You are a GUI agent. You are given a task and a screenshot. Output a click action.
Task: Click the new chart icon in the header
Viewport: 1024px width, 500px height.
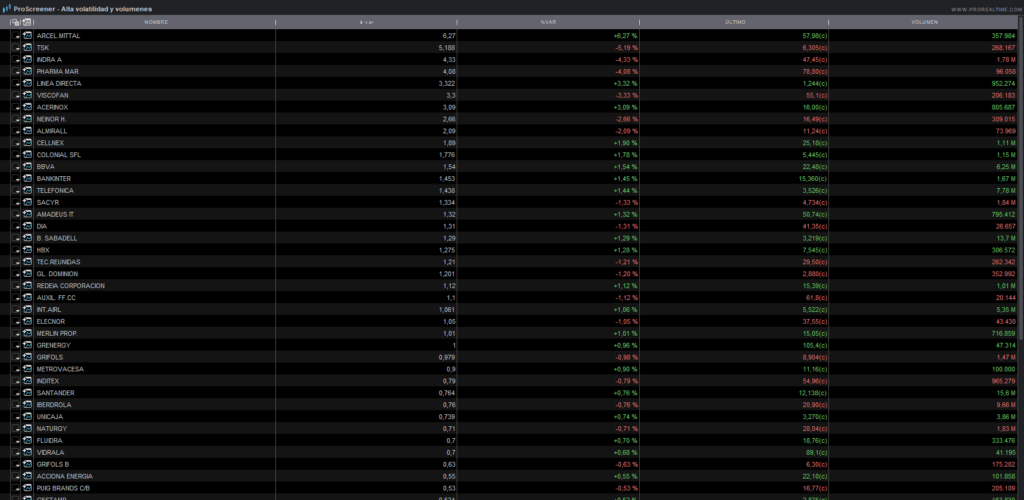27,22
